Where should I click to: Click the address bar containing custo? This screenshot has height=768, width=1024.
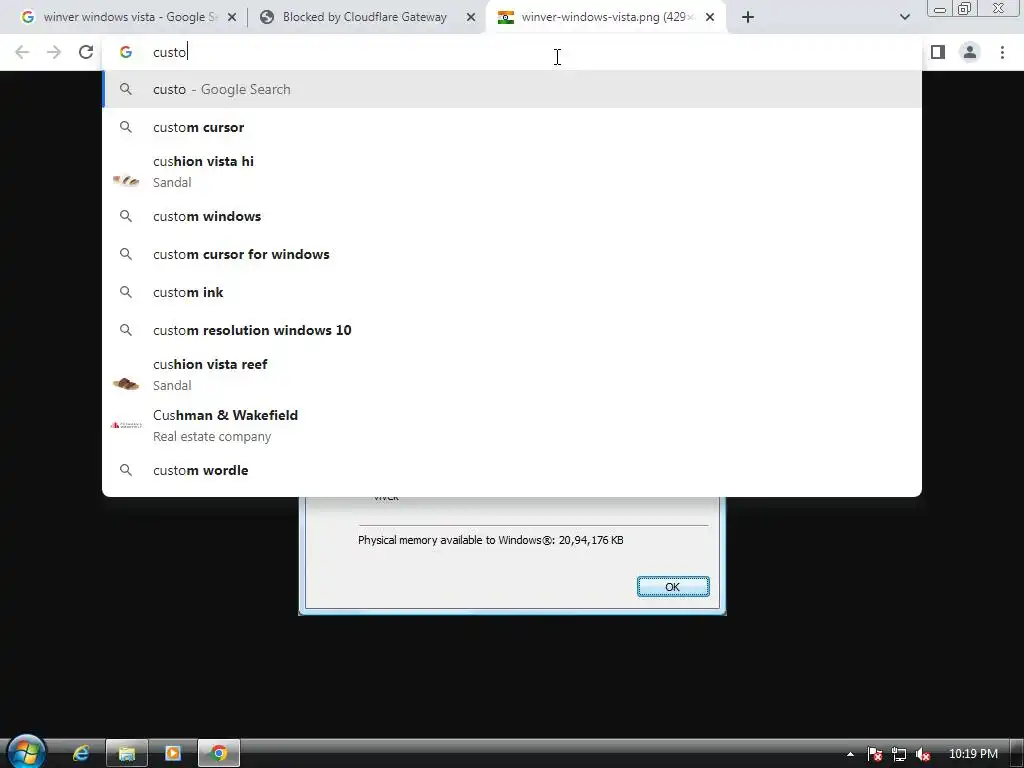click(x=512, y=52)
